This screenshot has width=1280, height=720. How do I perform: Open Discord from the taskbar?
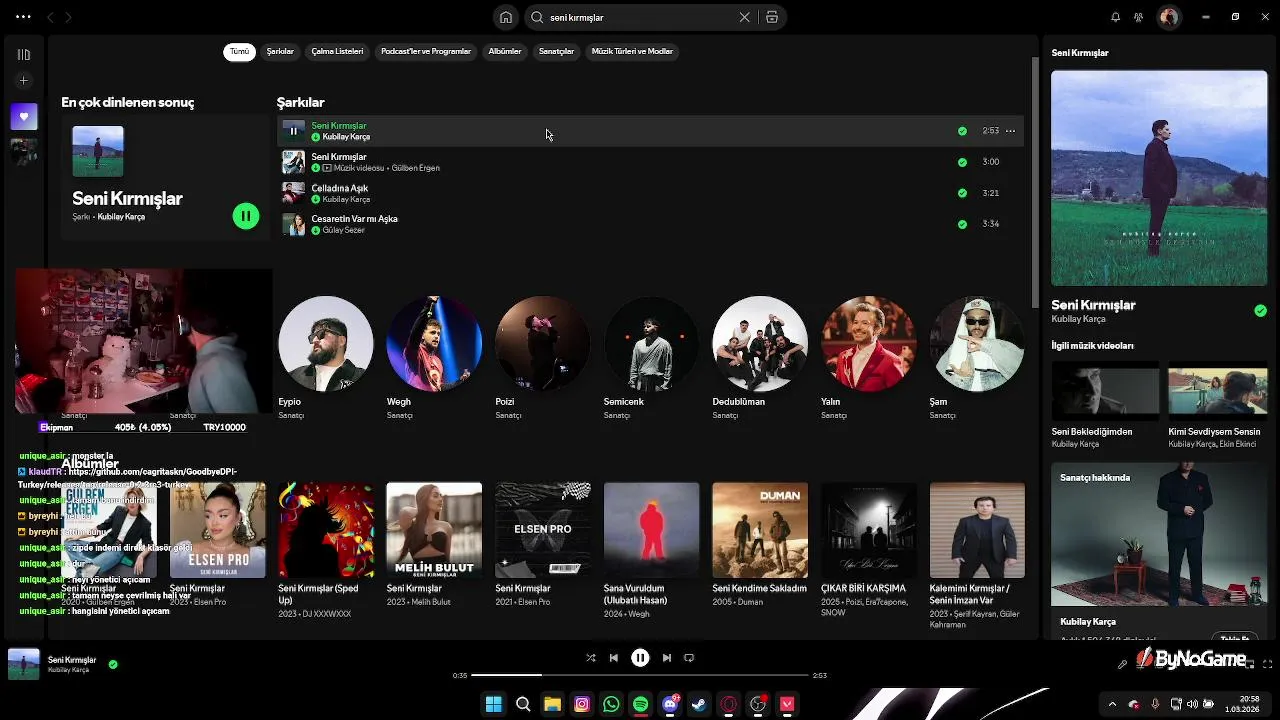click(670, 704)
